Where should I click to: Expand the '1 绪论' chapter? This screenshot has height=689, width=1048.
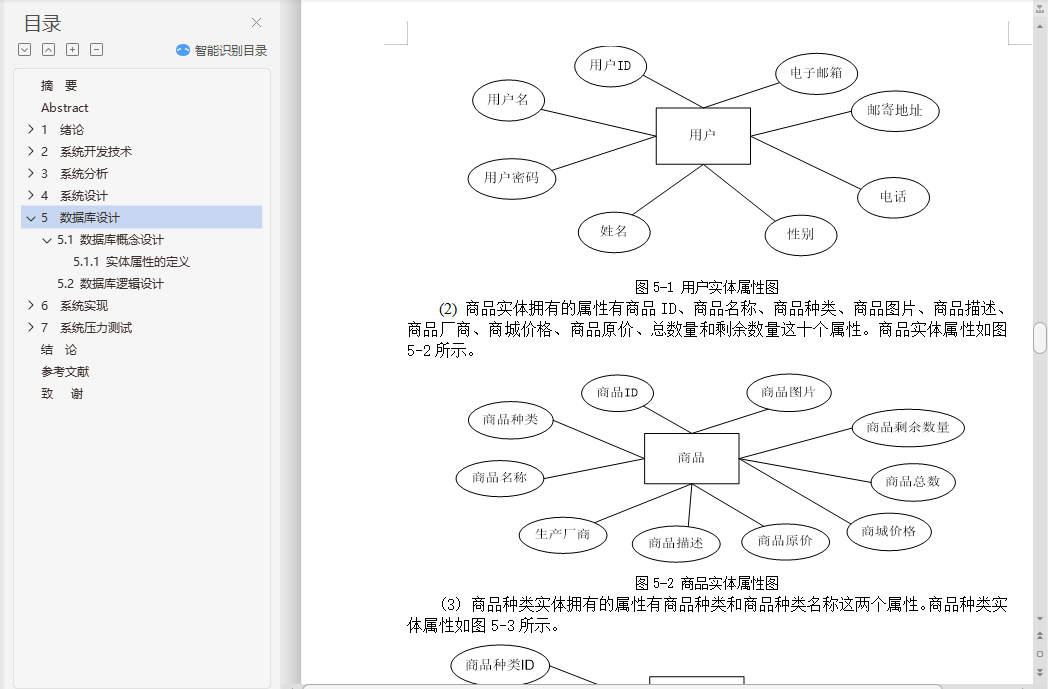(31, 129)
